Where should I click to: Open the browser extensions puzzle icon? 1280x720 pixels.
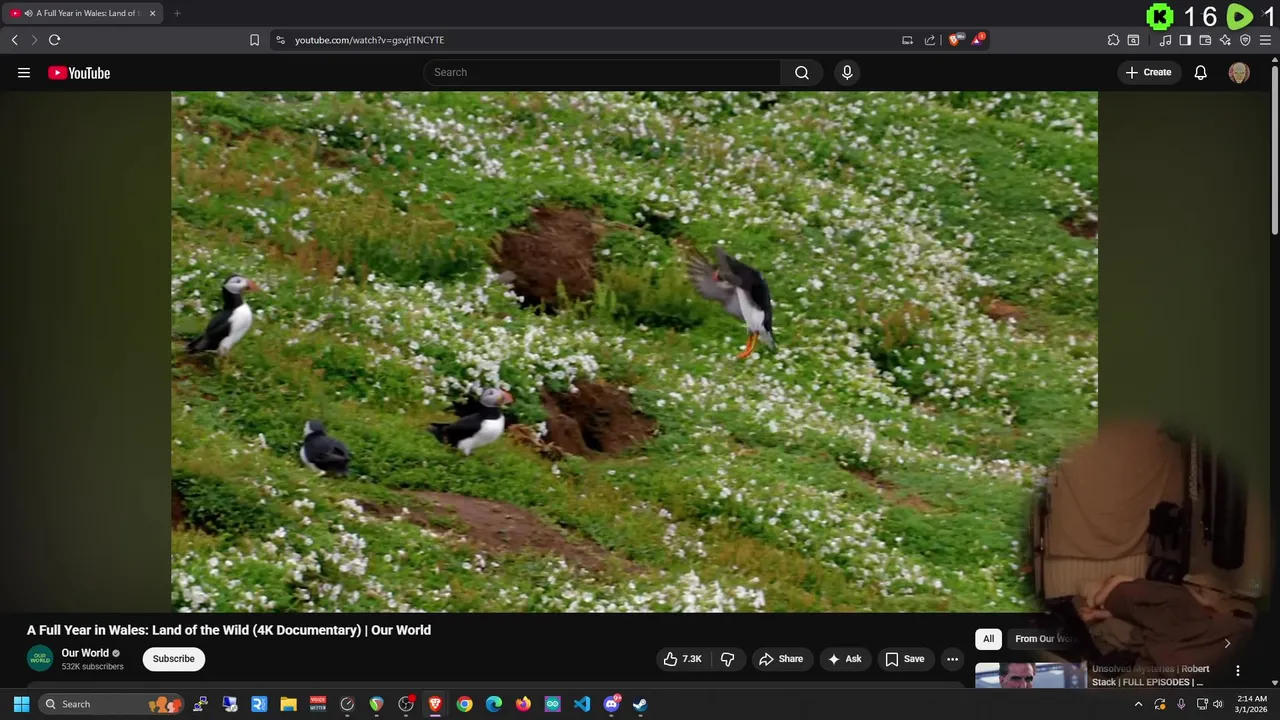click(1113, 40)
